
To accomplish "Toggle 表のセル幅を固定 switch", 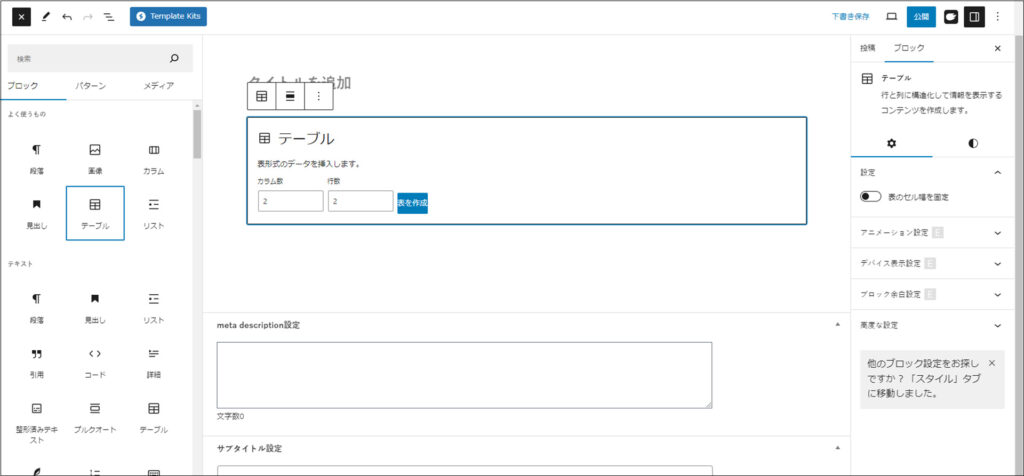I will point(870,197).
